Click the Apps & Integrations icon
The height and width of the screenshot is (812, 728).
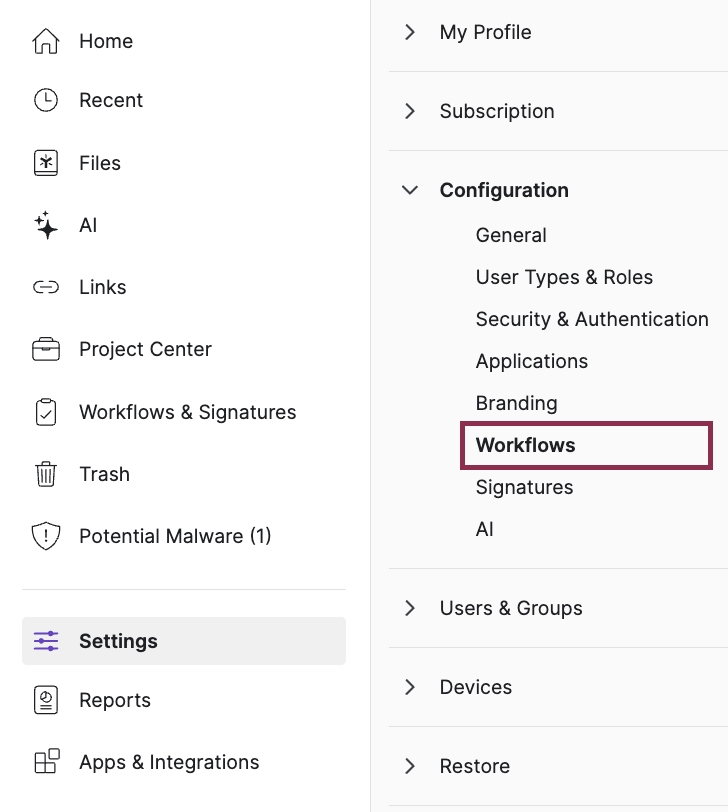[46, 762]
